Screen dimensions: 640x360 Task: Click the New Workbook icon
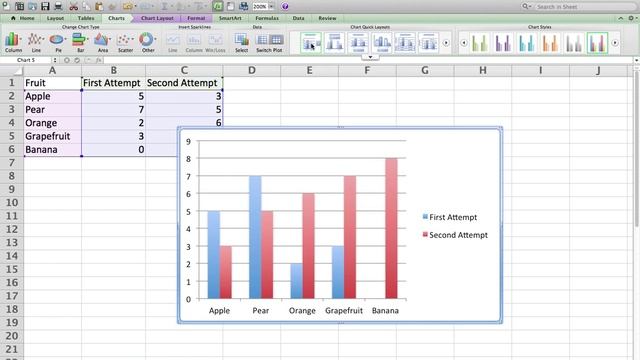coord(6,7)
